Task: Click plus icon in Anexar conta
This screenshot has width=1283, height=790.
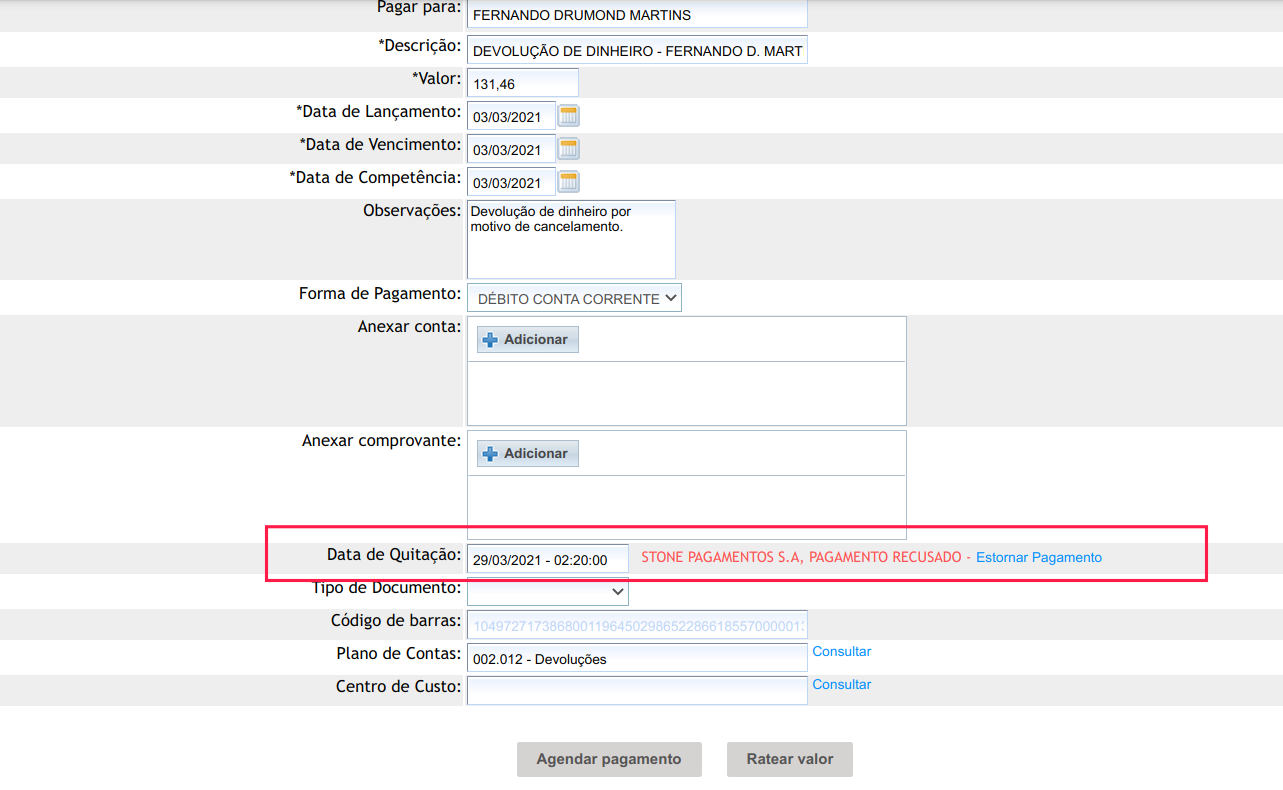Action: tap(490, 340)
